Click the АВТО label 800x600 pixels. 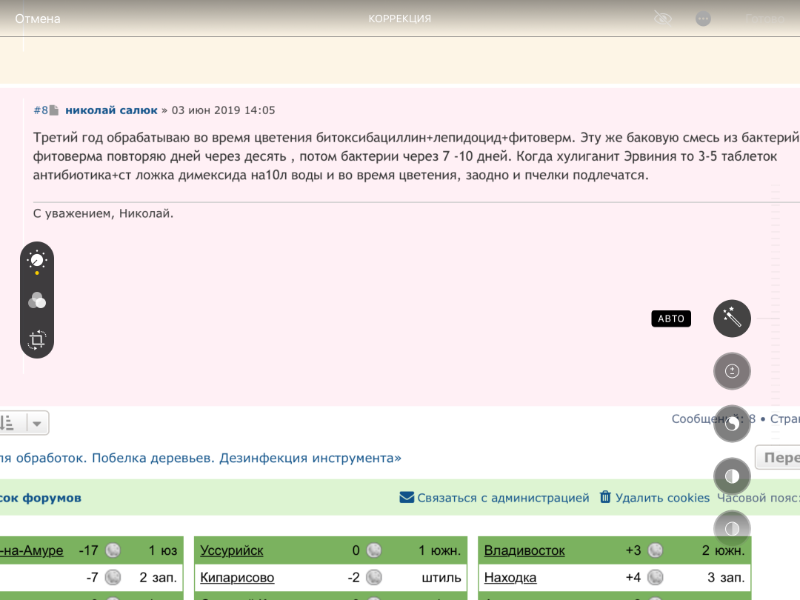pyautogui.click(x=671, y=318)
